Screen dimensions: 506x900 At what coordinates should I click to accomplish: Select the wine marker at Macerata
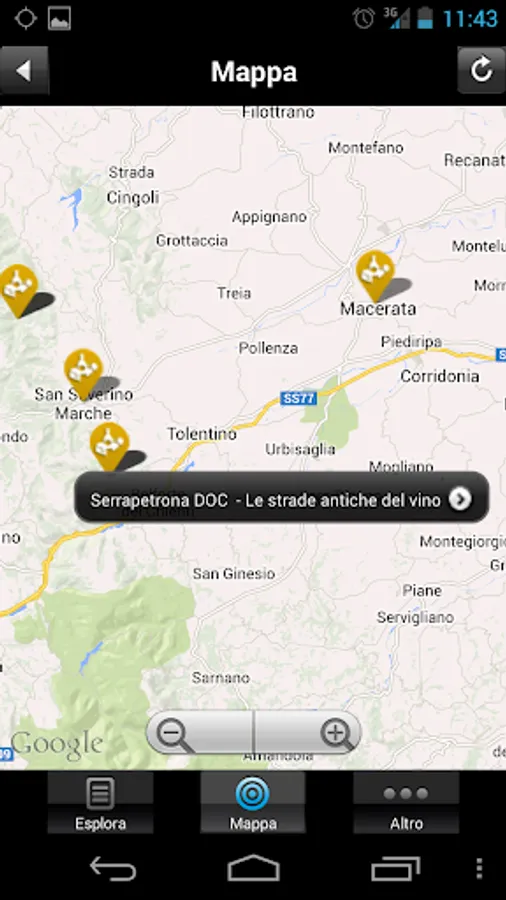375,276
